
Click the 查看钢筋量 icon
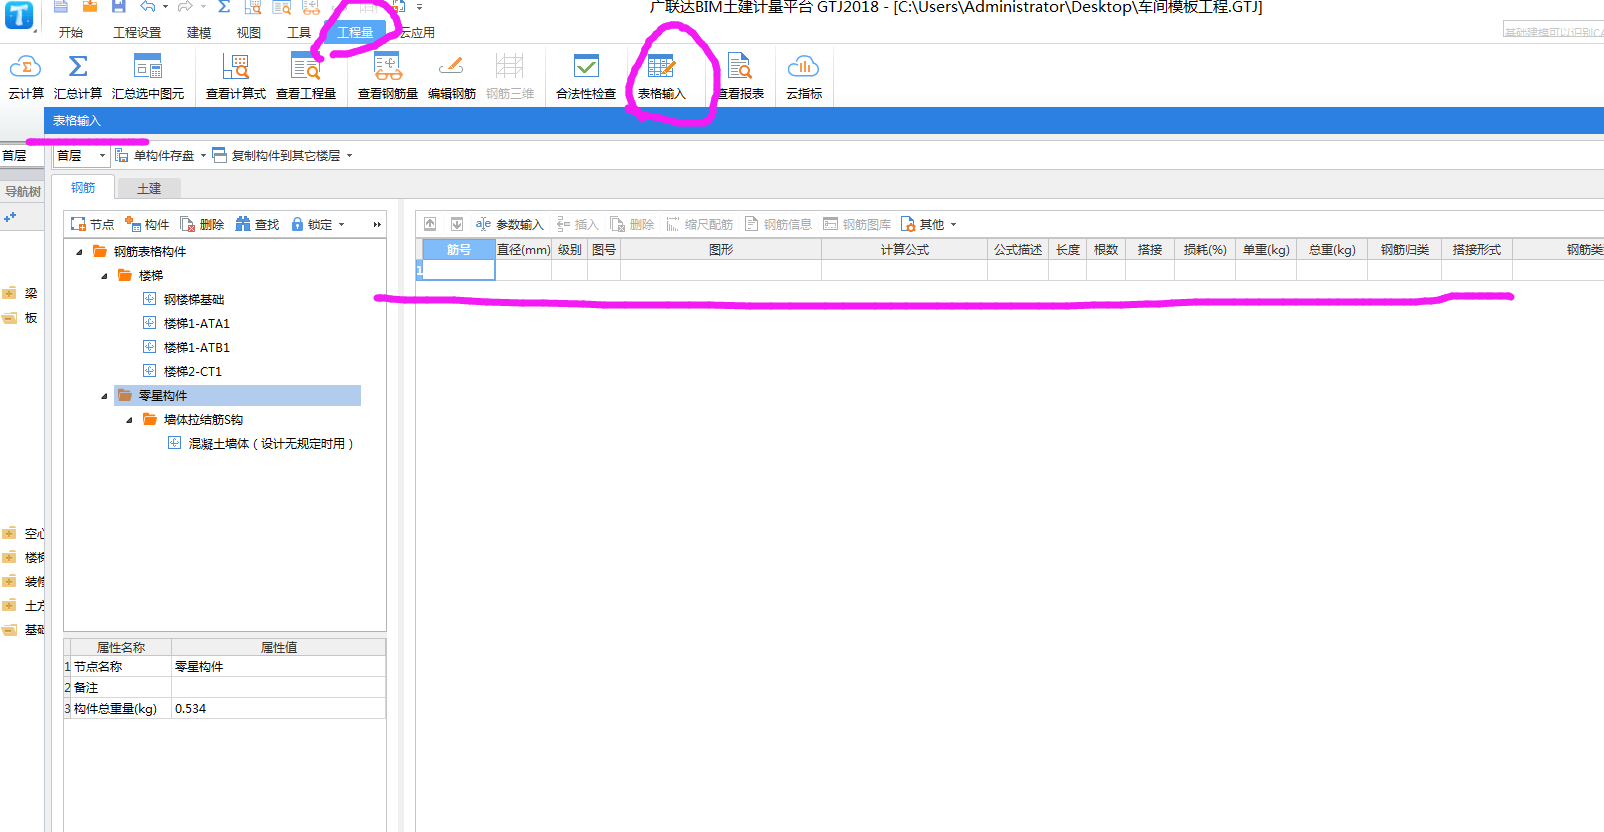[x=388, y=67]
